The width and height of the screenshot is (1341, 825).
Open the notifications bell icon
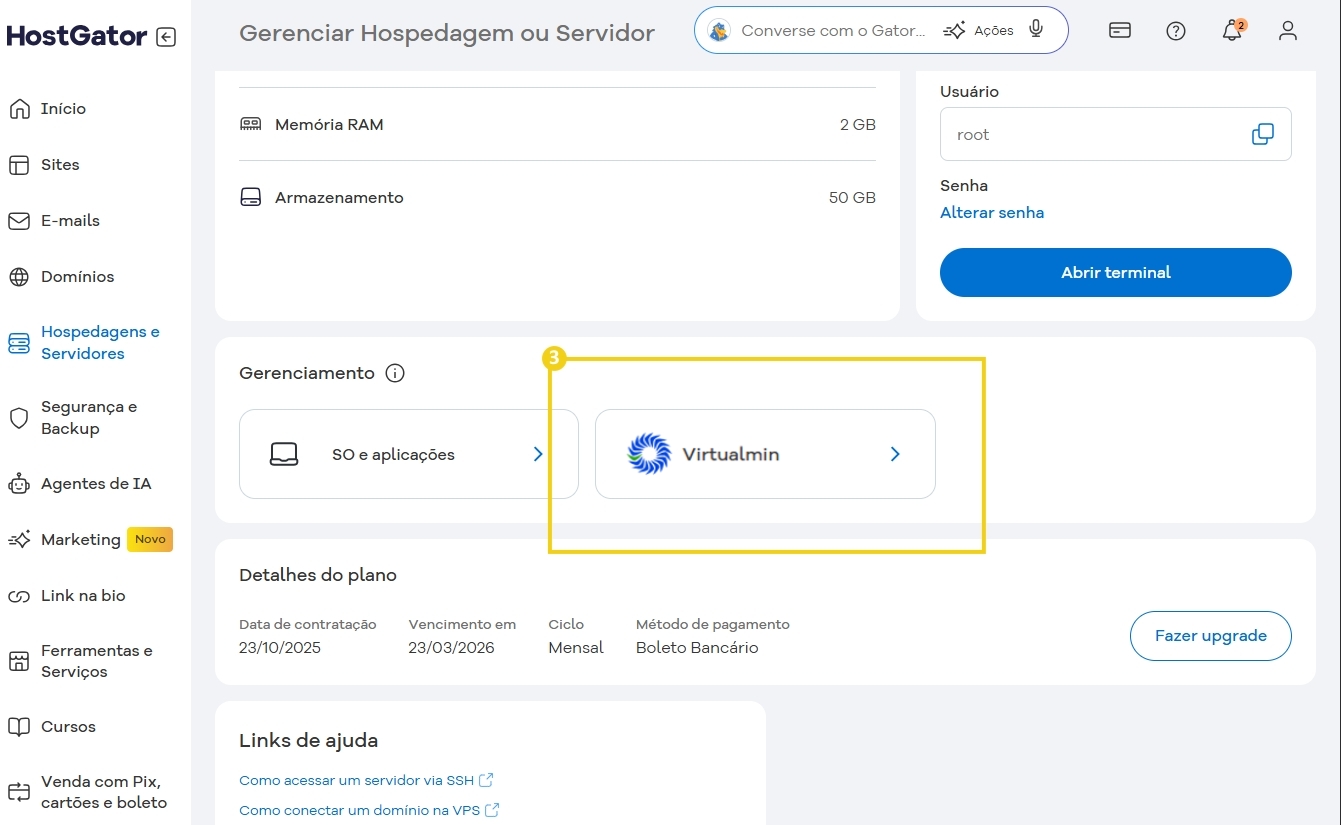click(x=1231, y=31)
